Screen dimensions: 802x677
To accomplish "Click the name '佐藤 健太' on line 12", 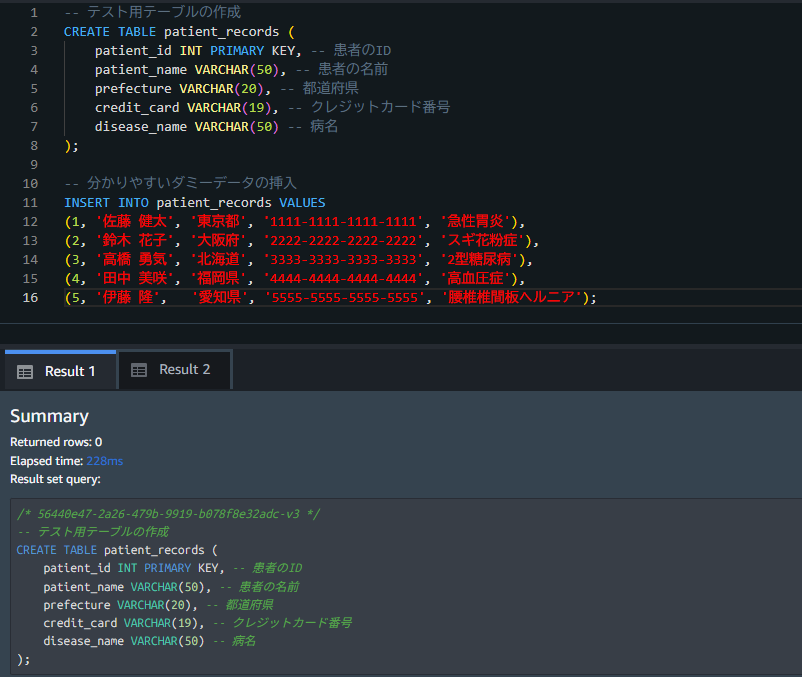I will pyautogui.click(x=135, y=221).
